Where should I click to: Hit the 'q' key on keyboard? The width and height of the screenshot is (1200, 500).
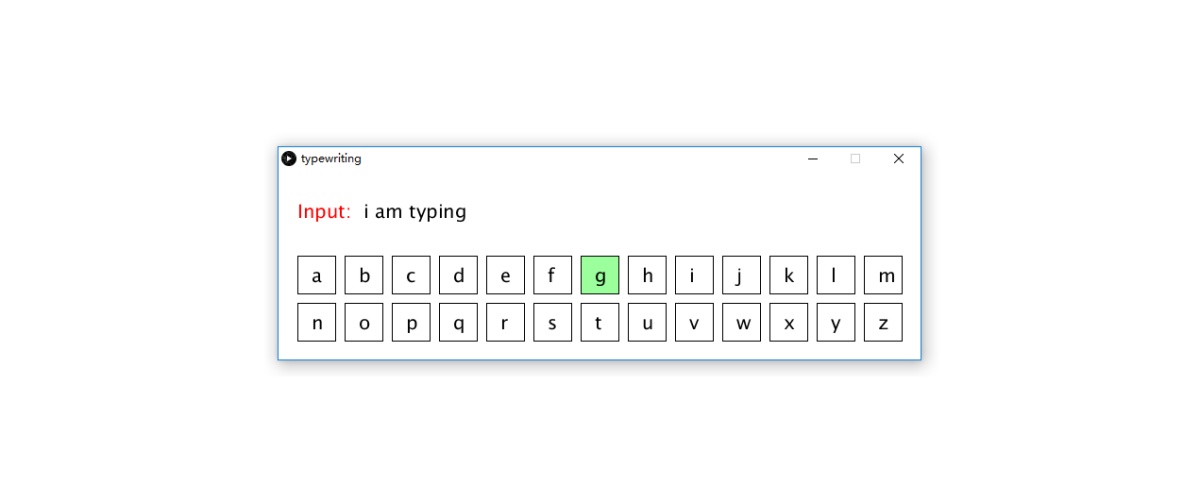coord(458,322)
